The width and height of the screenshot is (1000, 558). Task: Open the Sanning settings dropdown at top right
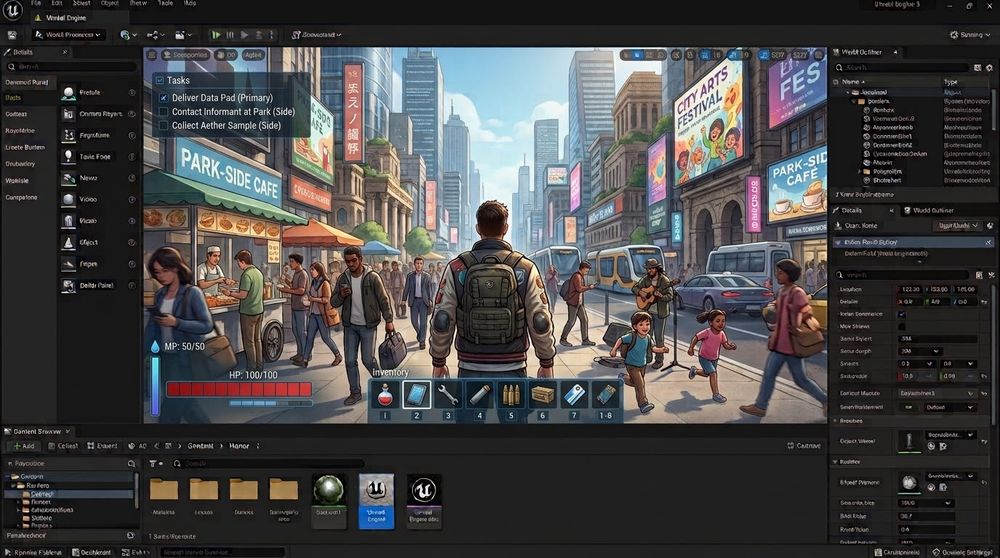pos(970,34)
